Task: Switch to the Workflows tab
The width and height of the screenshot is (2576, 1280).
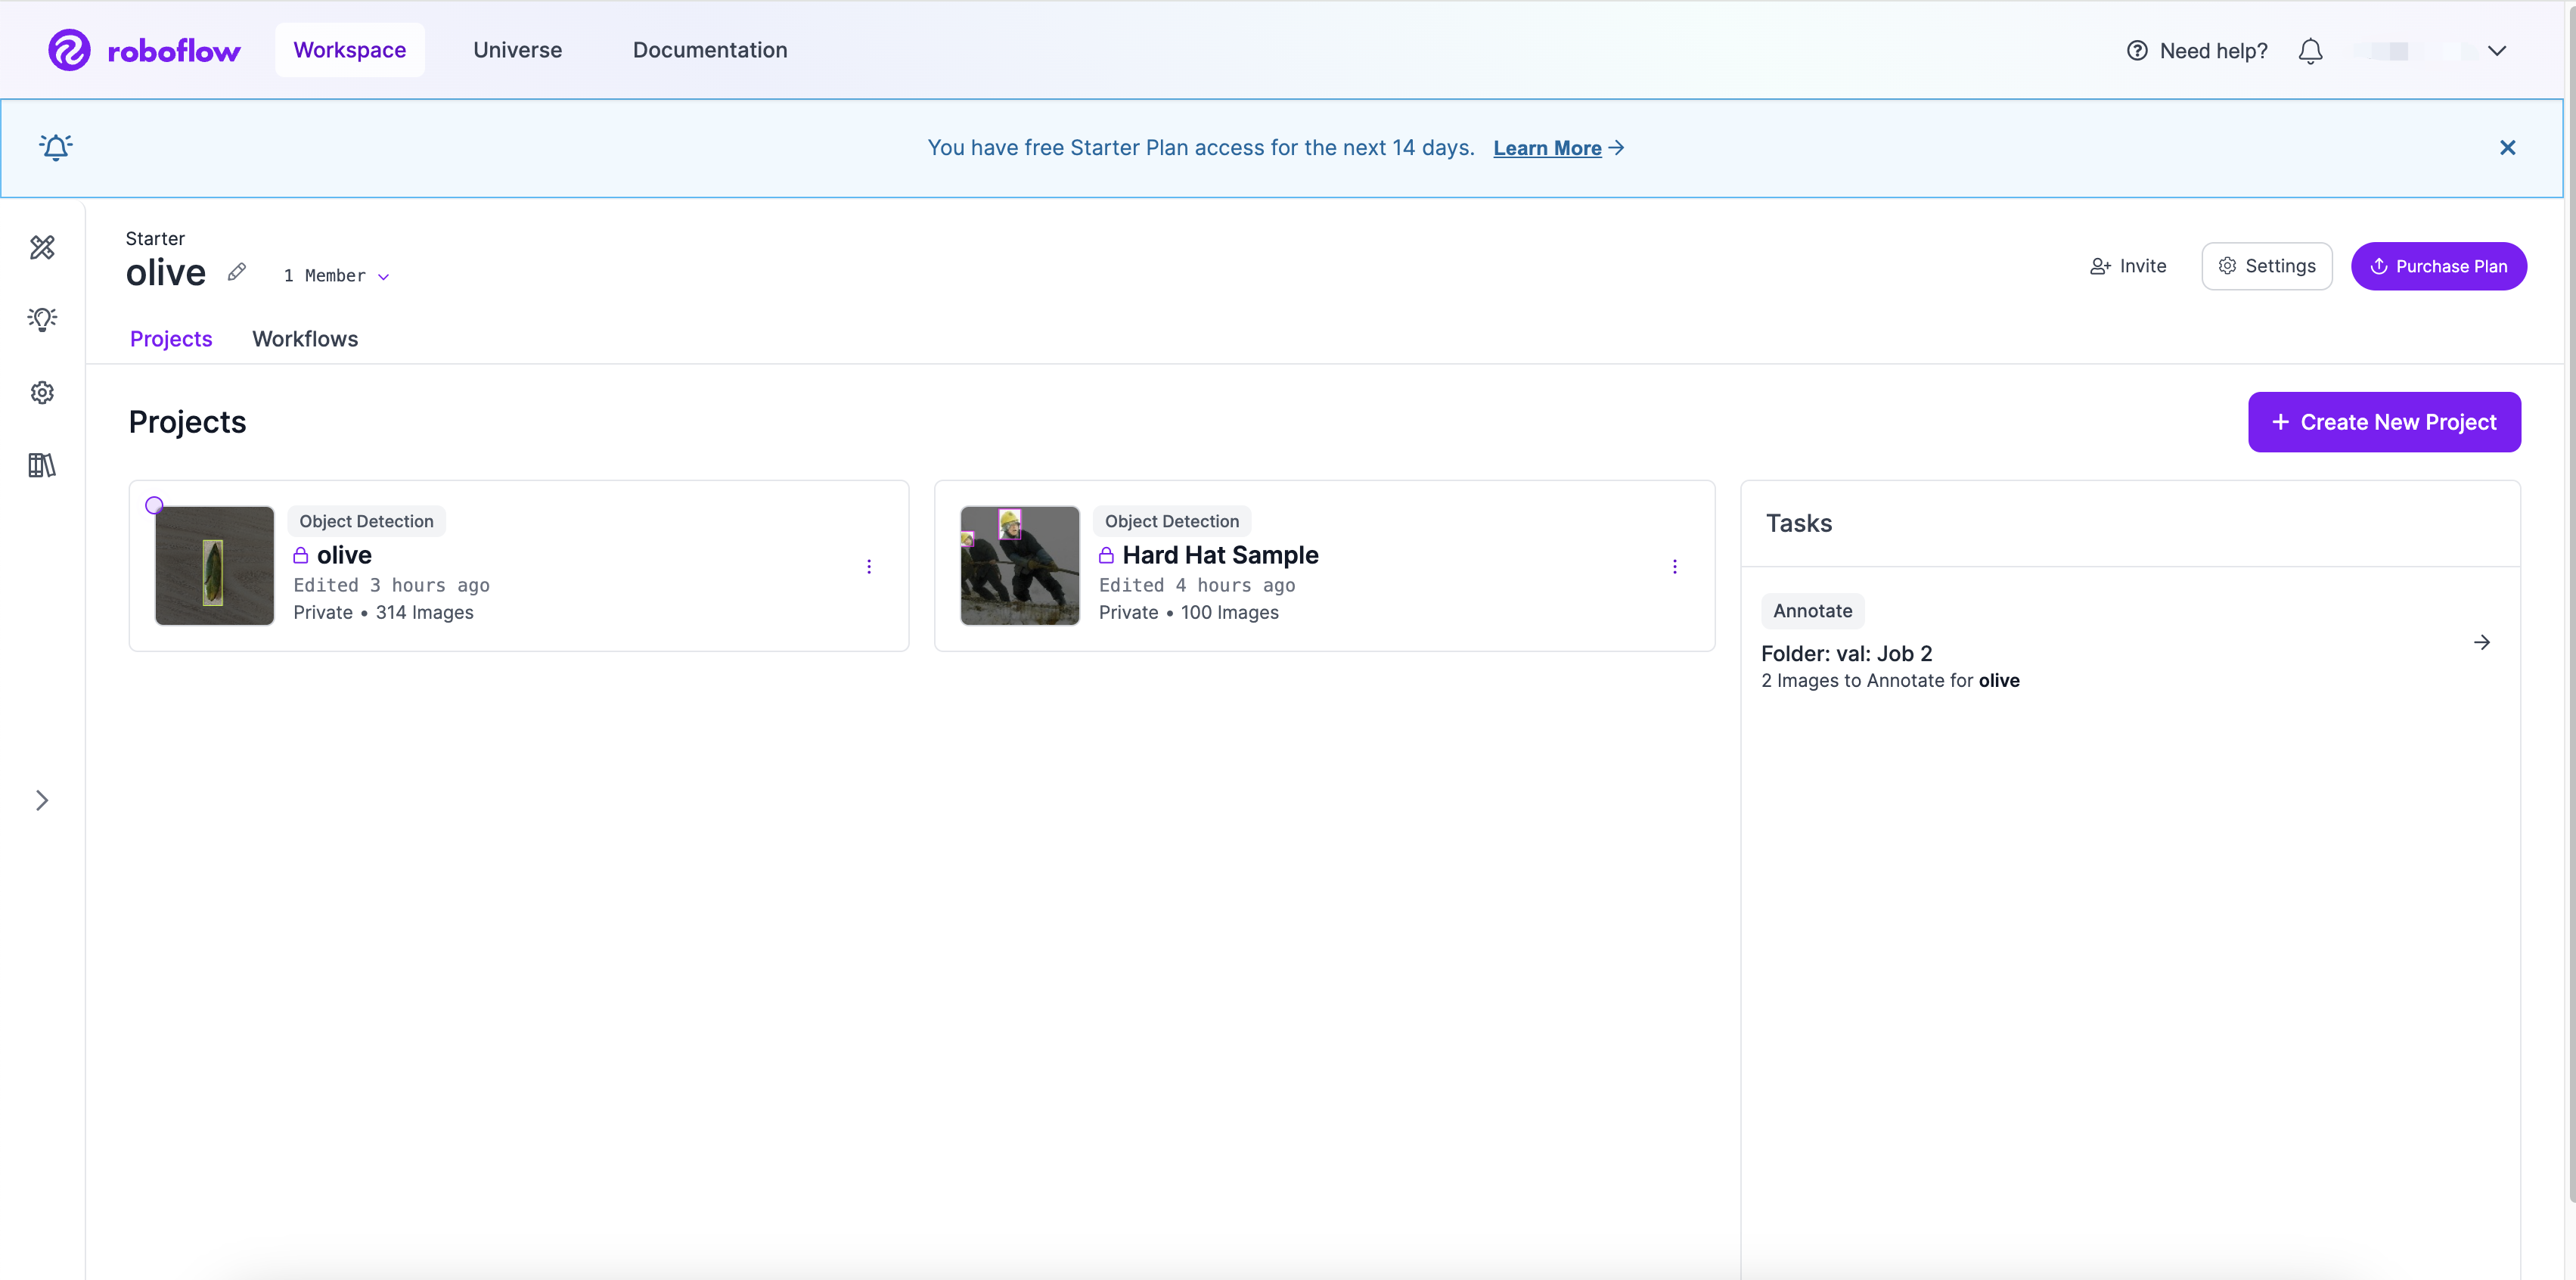Action: pos(305,339)
